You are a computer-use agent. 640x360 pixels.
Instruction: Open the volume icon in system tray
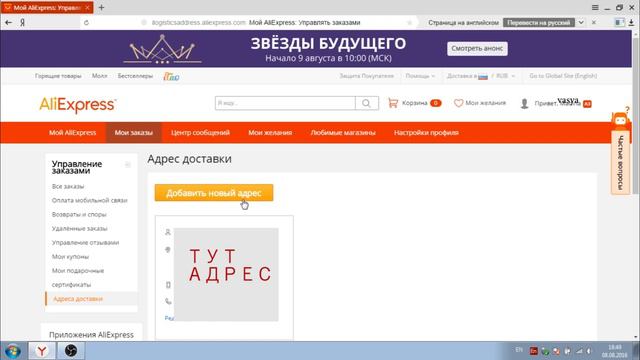tap(589, 351)
